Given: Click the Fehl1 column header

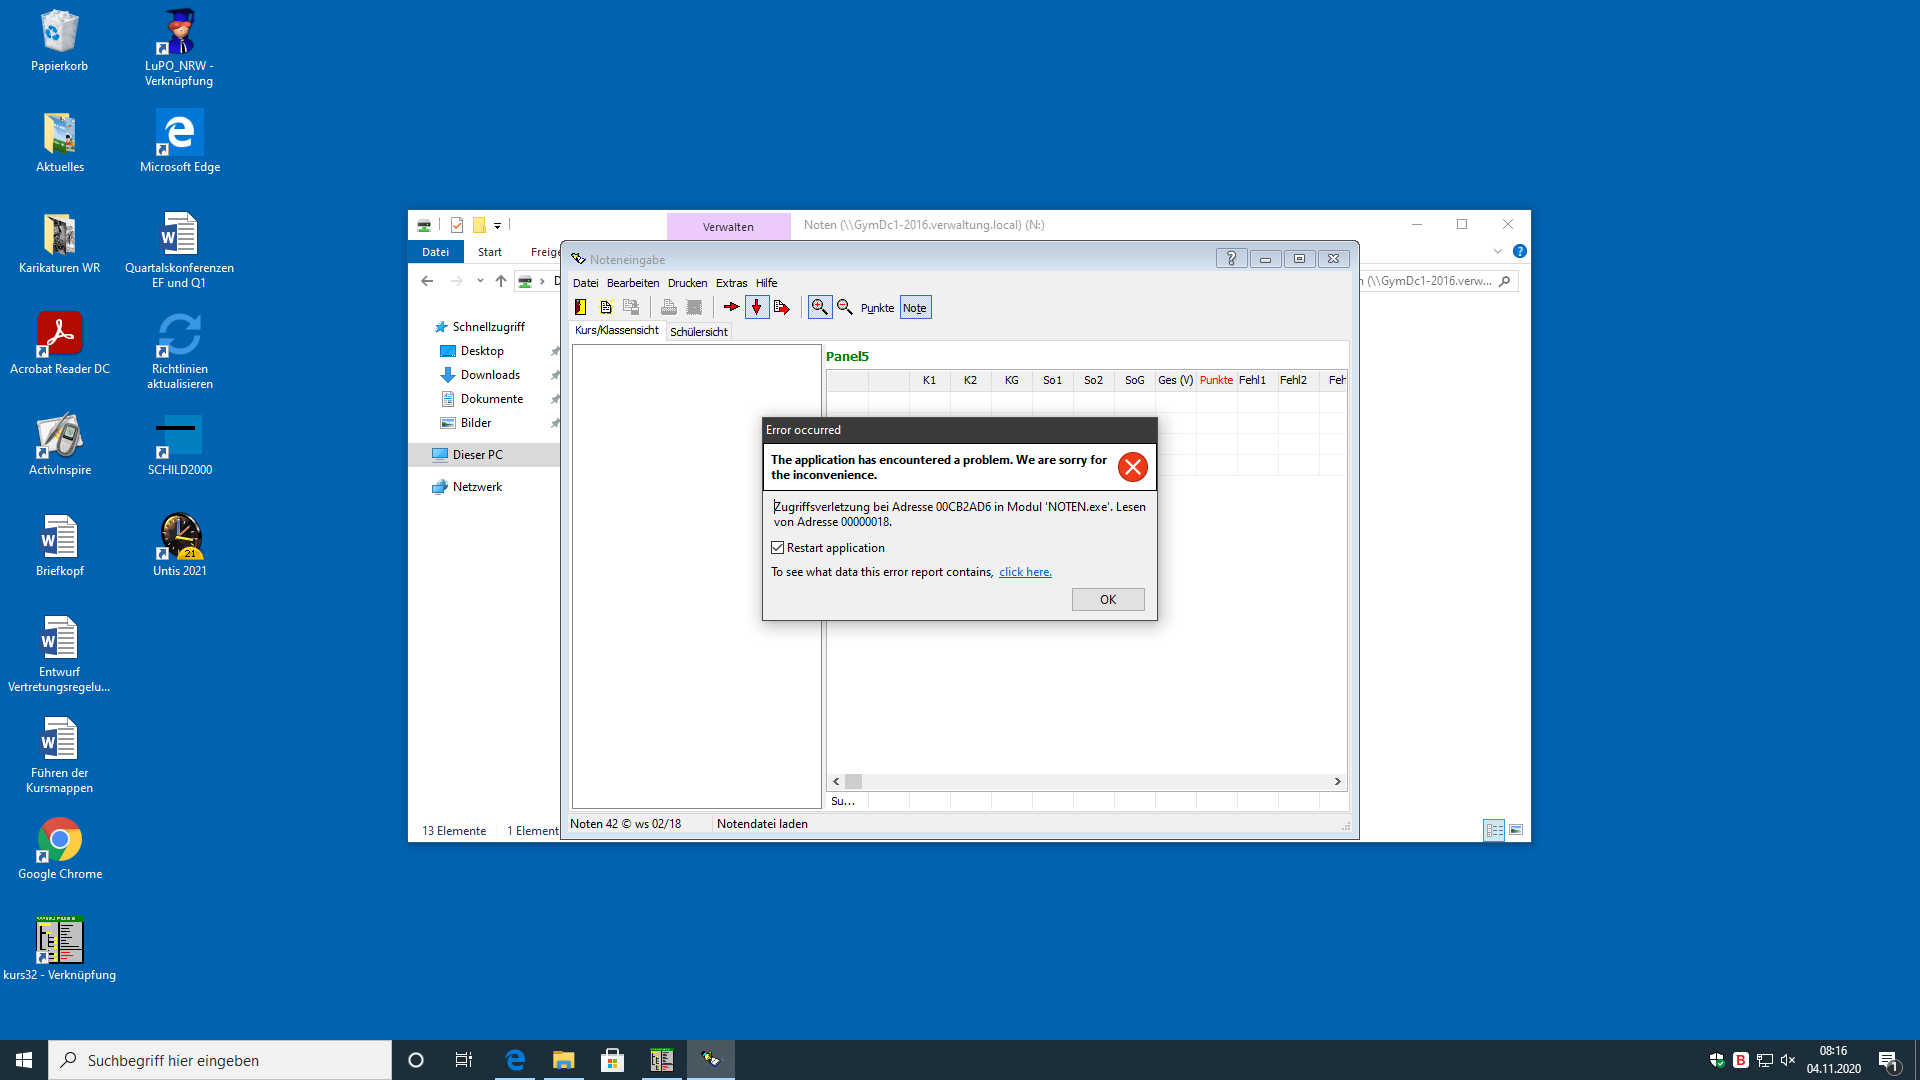Looking at the screenshot, I should coord(1252,380).
